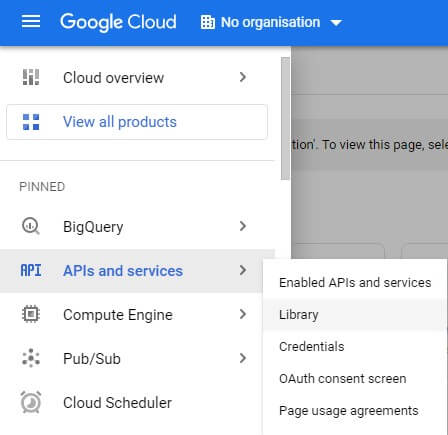Viewport: 448px width, 435px height.
Task: Click the No organisation label
Action: pos(270,22)
